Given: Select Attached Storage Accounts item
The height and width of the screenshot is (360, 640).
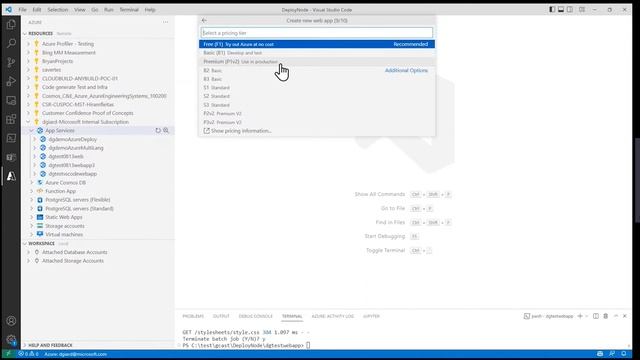Looking at the screenshot, I should pyautogui.click(x=73, y=261).
